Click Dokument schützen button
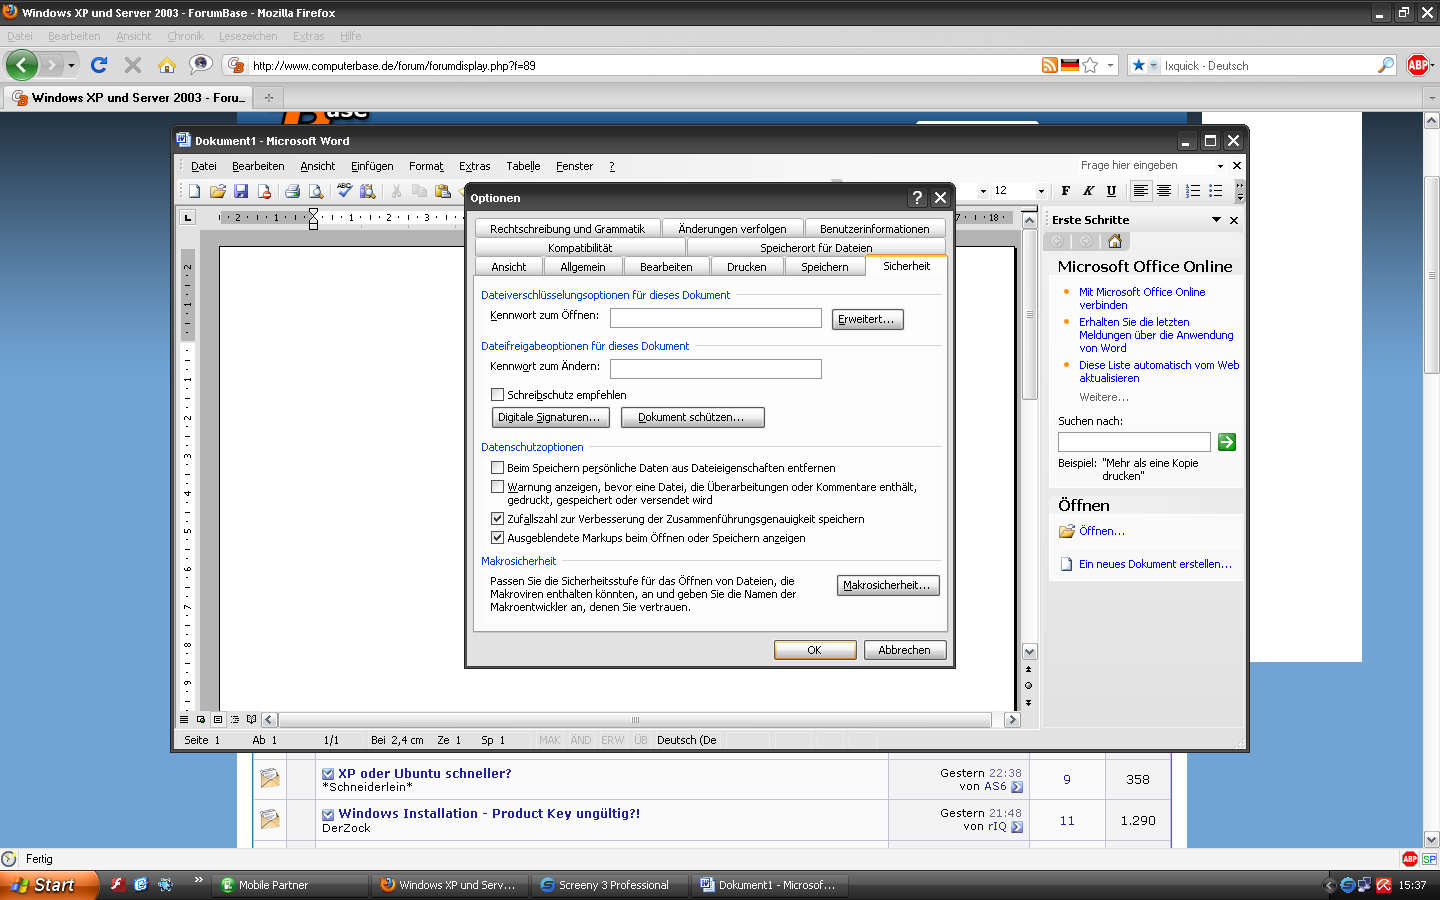Screen dimensions: 1440x900 [692, 417]
